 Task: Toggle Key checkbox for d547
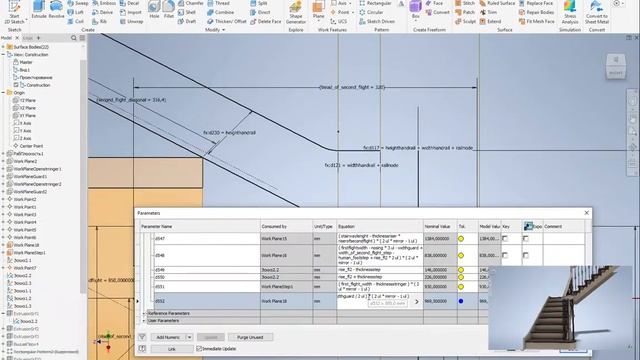click(505, 238)
